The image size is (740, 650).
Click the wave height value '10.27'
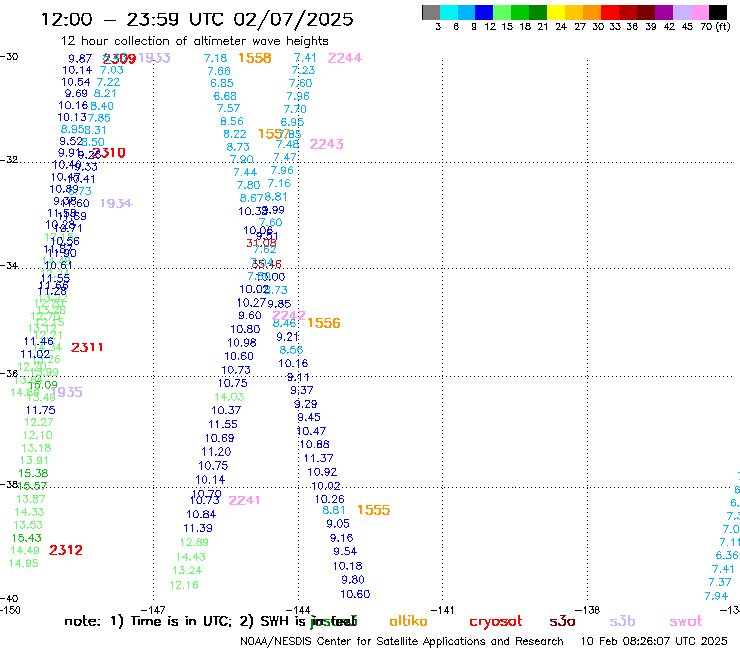pyautogui.click(x=252, y=303)
